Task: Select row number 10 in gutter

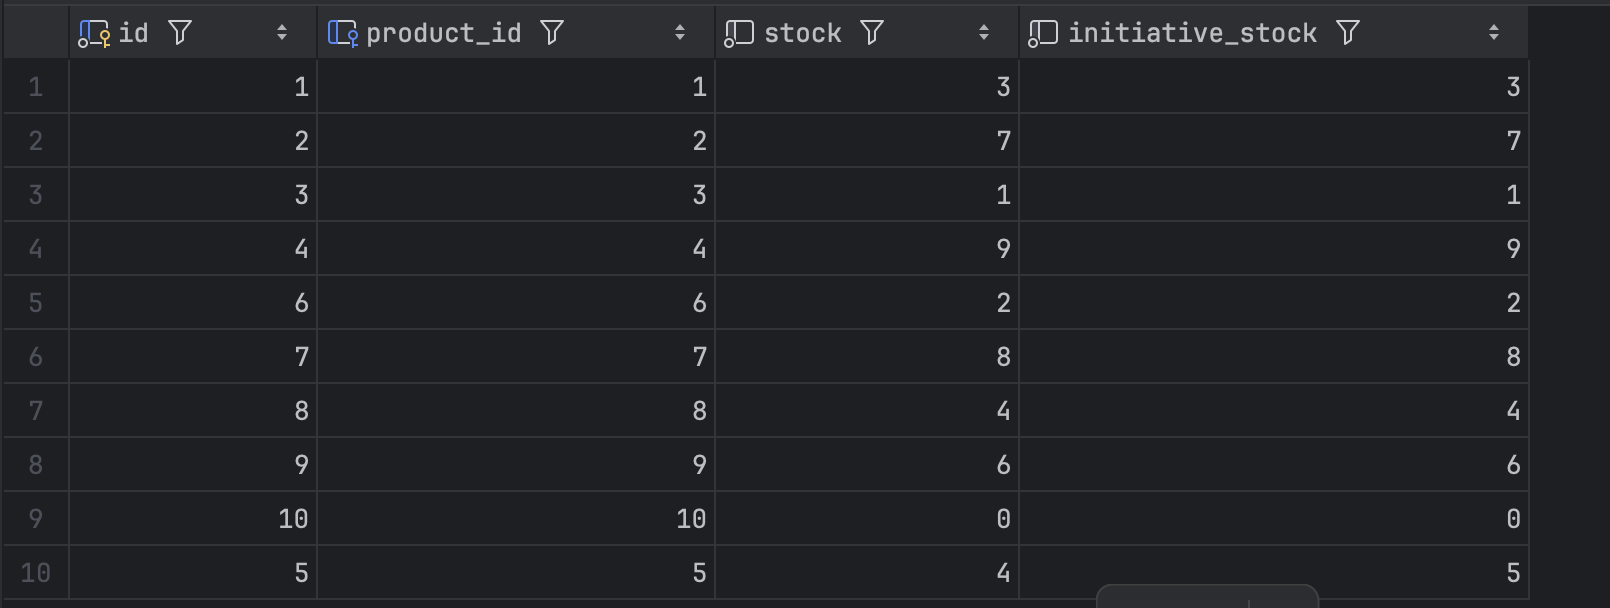Action: 36,573
